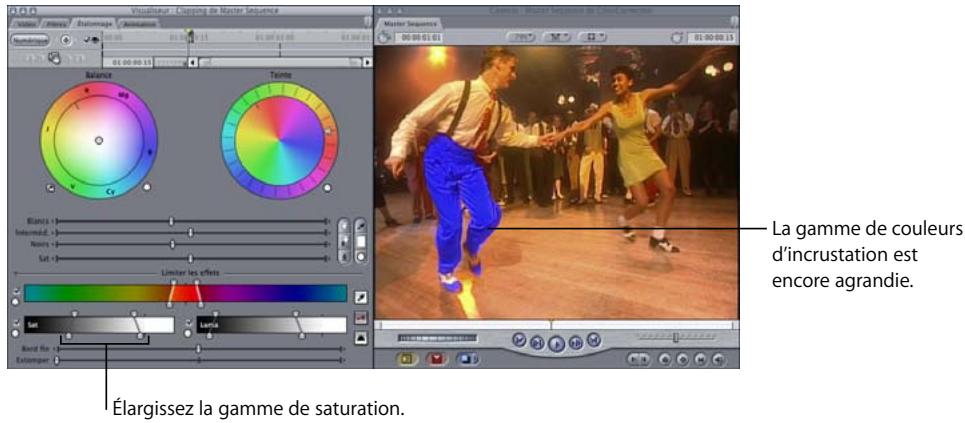Click the Noirs slider thumb
The image size is (965, 423).
[172, 244]
